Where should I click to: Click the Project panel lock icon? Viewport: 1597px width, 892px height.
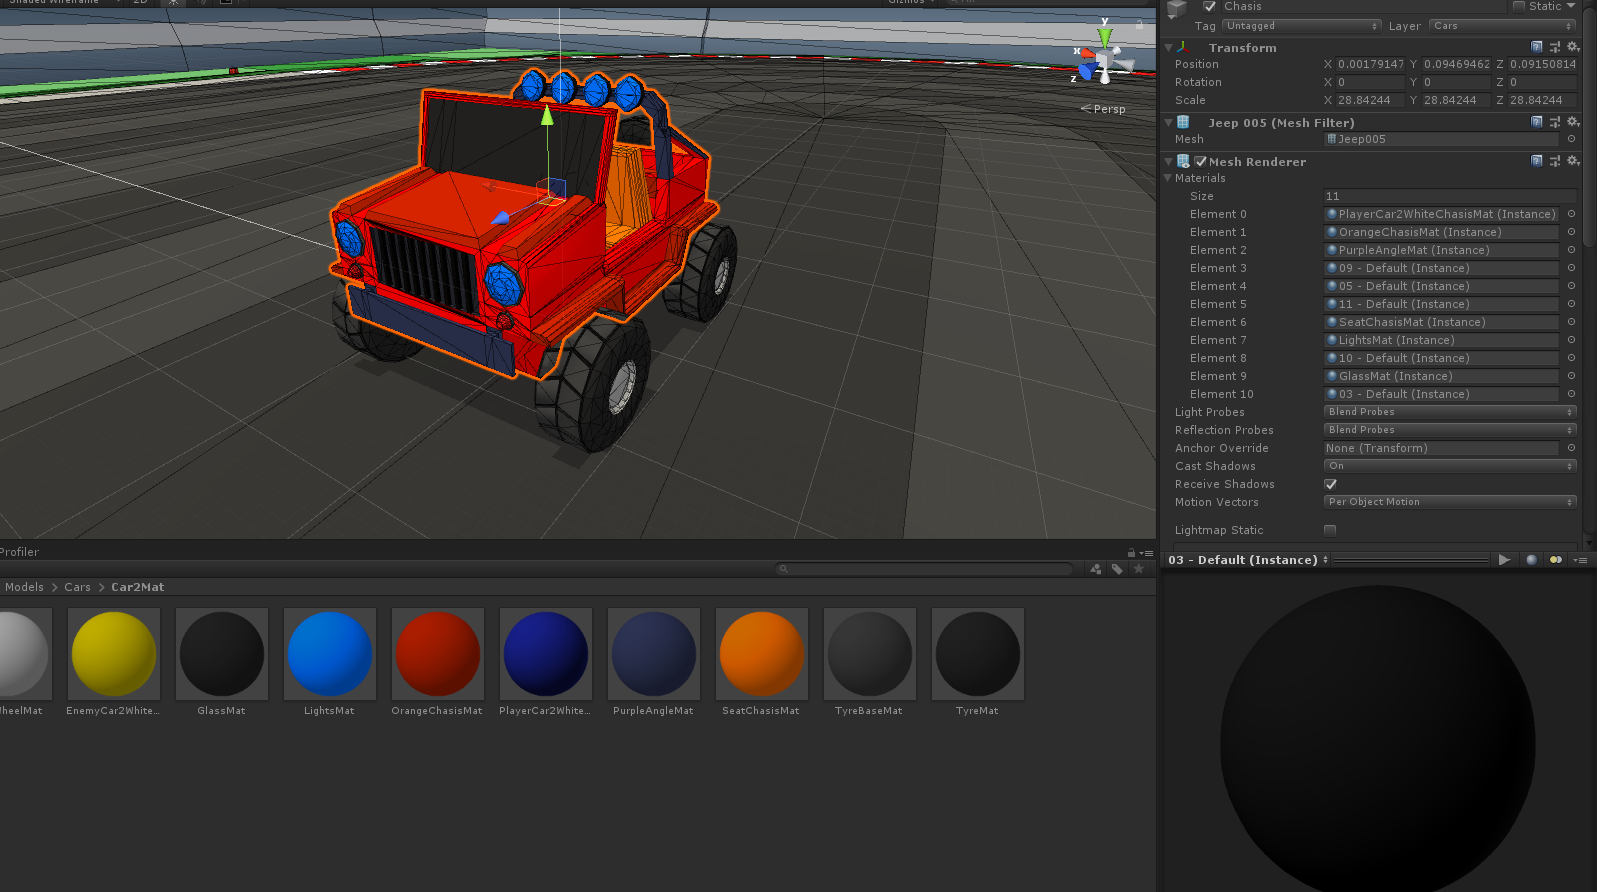1131,552
